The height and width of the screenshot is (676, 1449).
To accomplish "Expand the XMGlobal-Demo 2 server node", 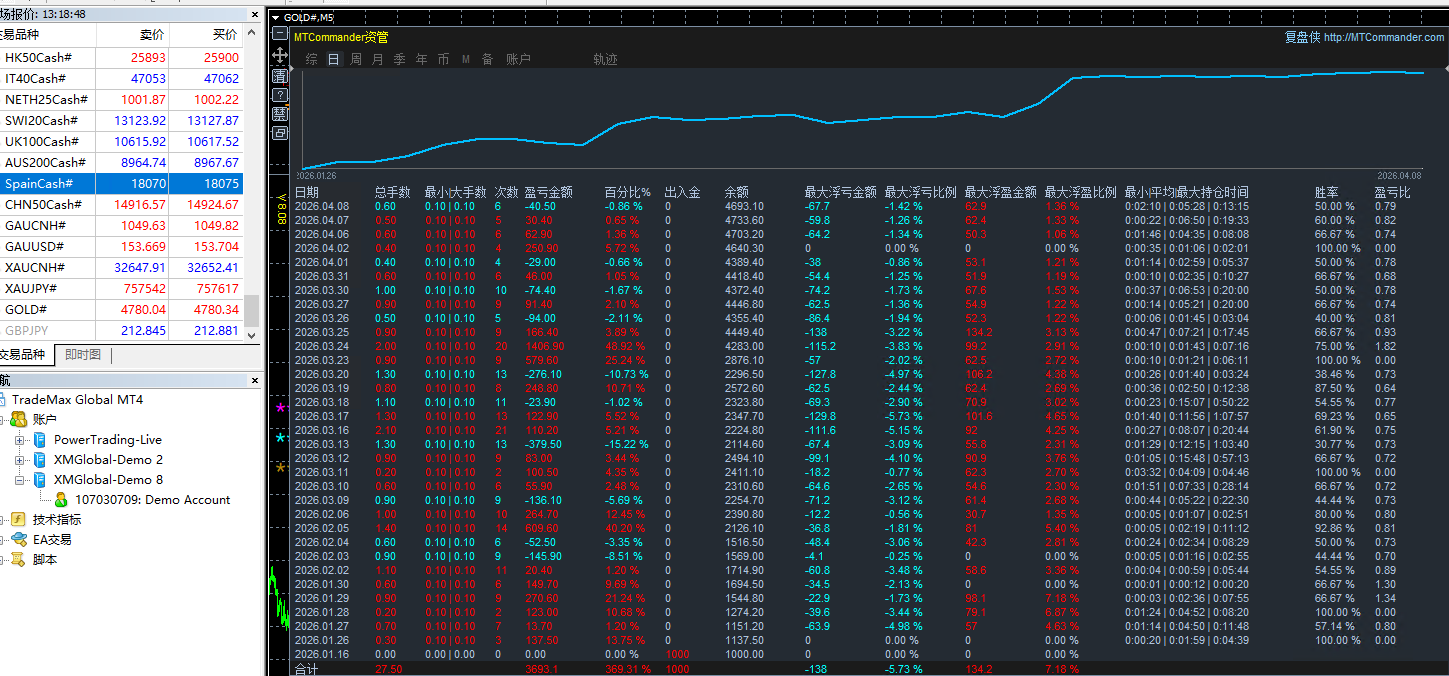I will tap(20, 460).
